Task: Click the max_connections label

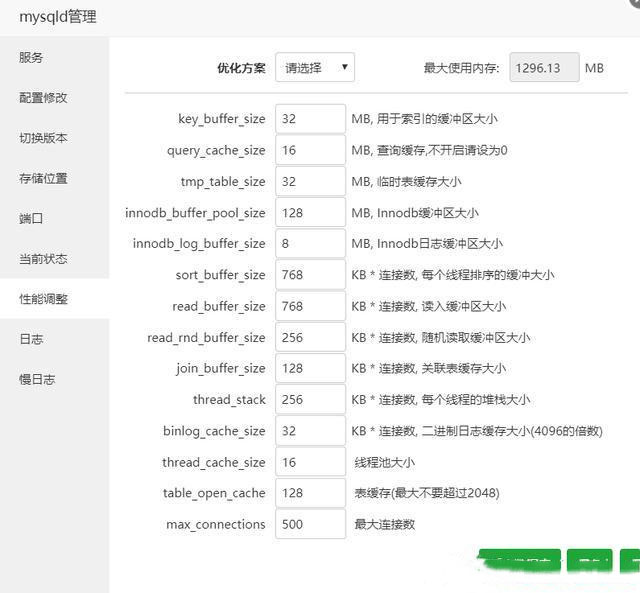Action: (x=216, y=524)
